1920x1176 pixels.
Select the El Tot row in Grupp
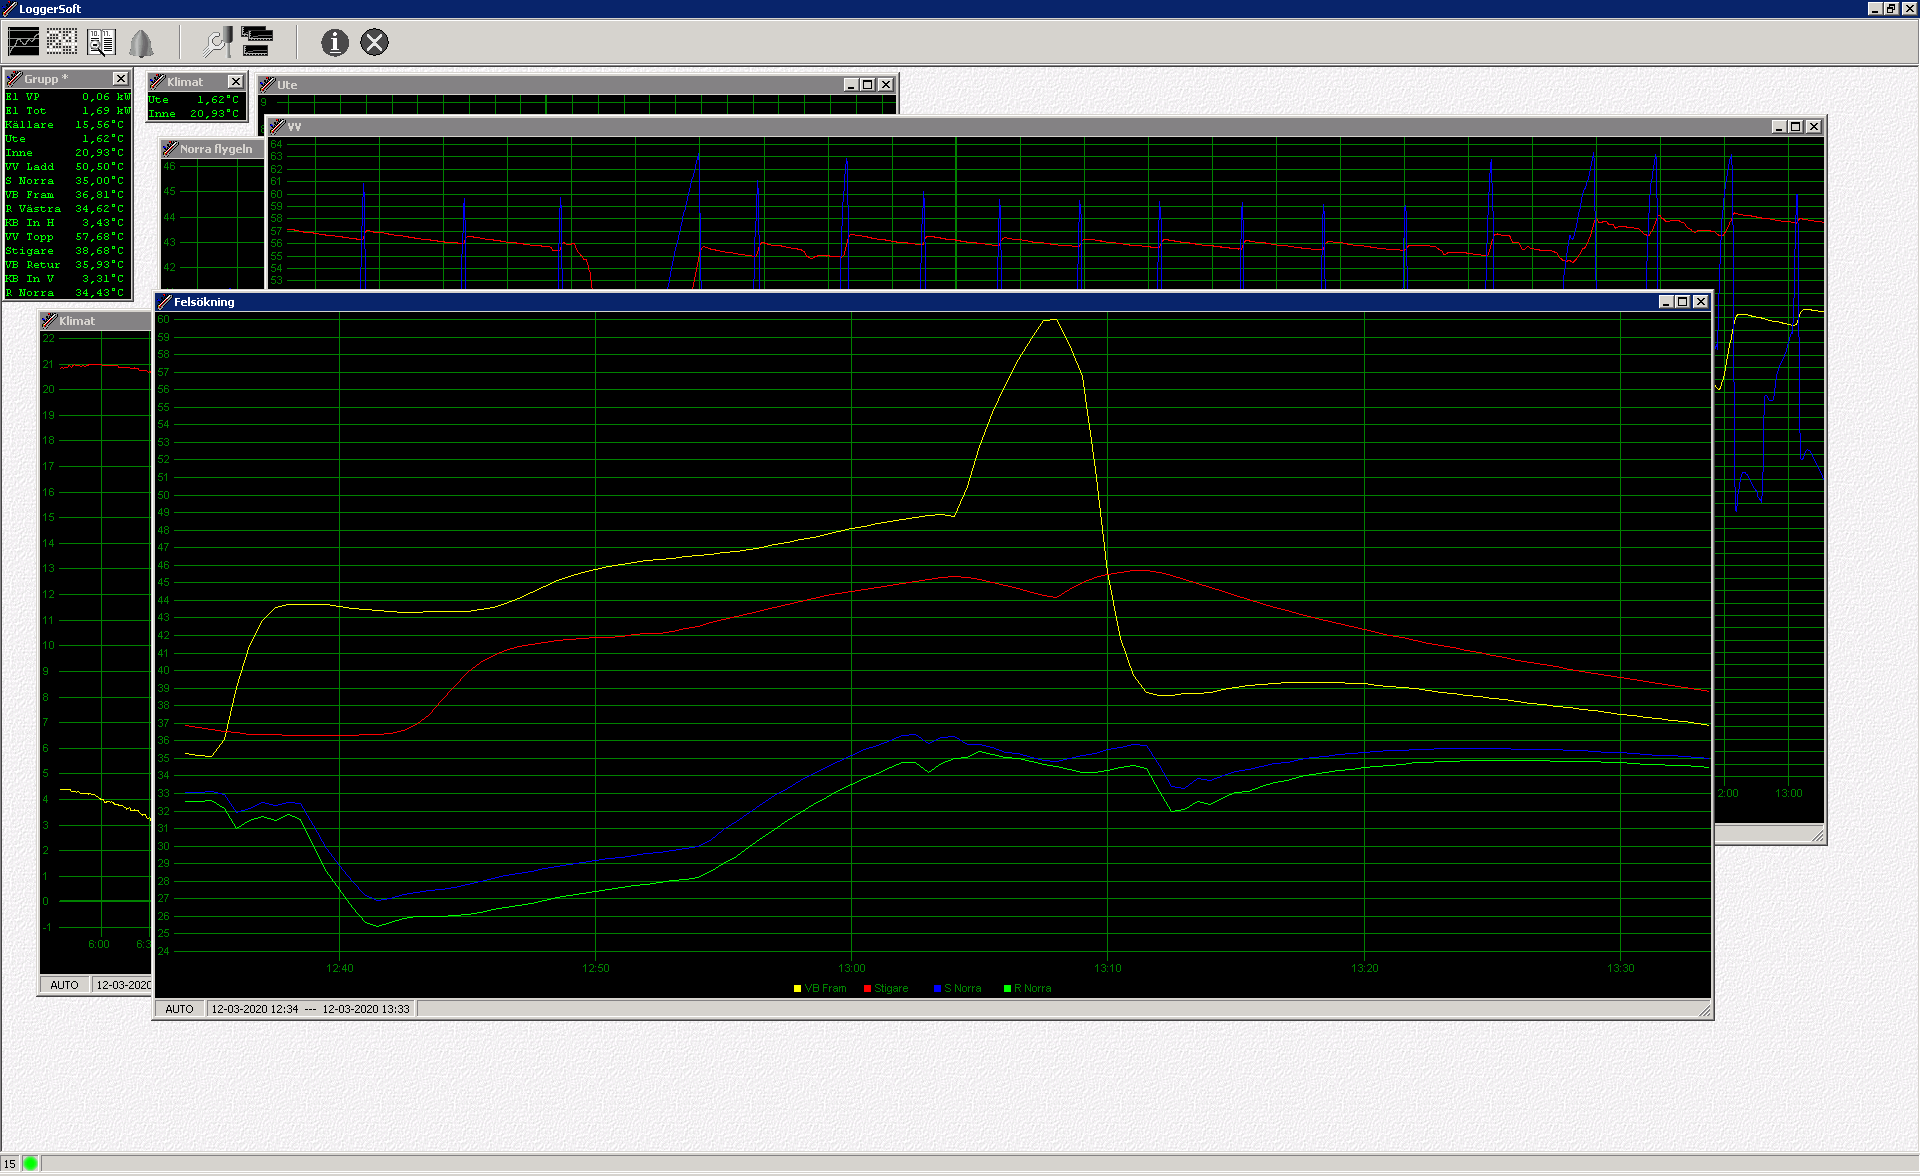tap(67, 111)
